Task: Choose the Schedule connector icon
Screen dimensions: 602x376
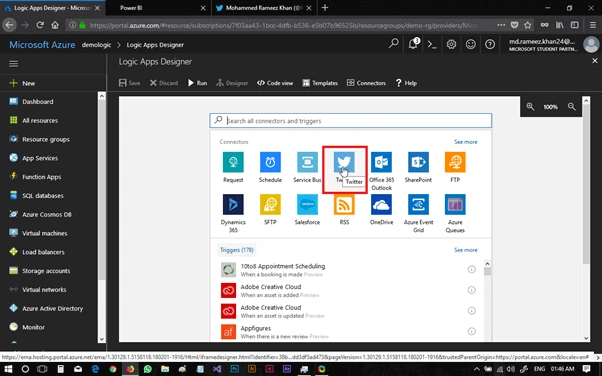Action: (270, 162)
